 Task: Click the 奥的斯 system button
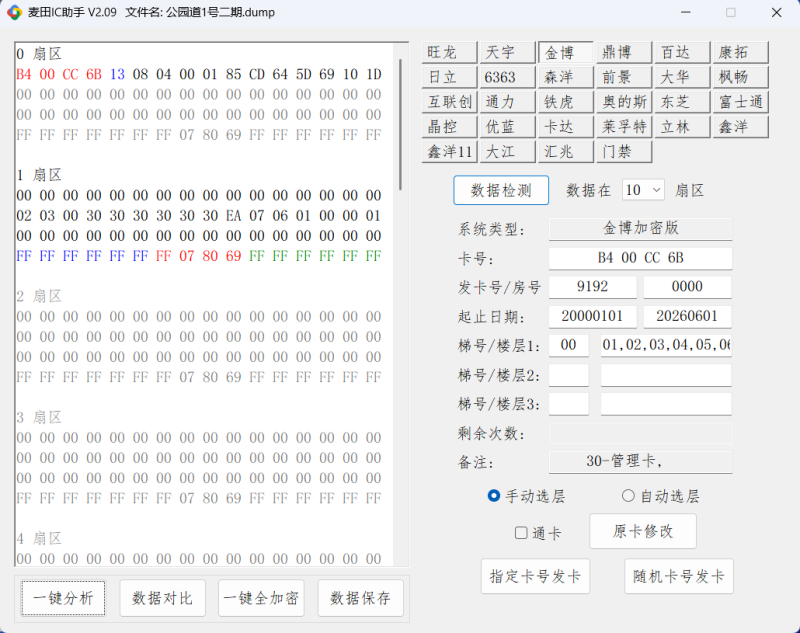[624, 102]
